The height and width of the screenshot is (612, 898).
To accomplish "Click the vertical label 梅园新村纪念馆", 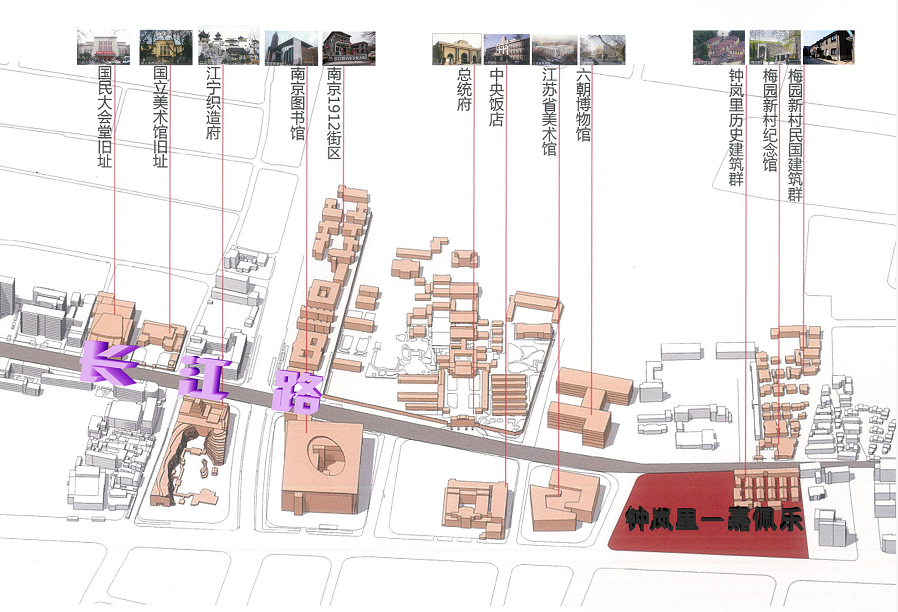I will pyautogui.click(x=770, y=121).
